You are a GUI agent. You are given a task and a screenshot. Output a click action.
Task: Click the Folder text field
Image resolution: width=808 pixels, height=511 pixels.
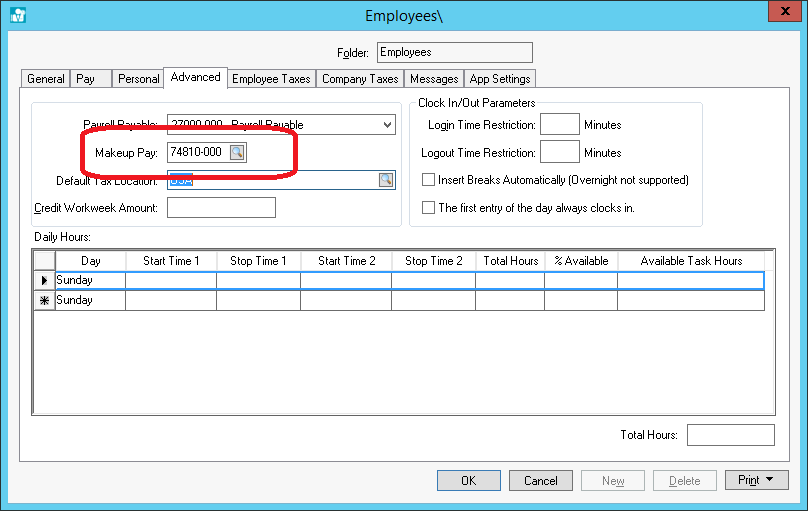[454, 52]
